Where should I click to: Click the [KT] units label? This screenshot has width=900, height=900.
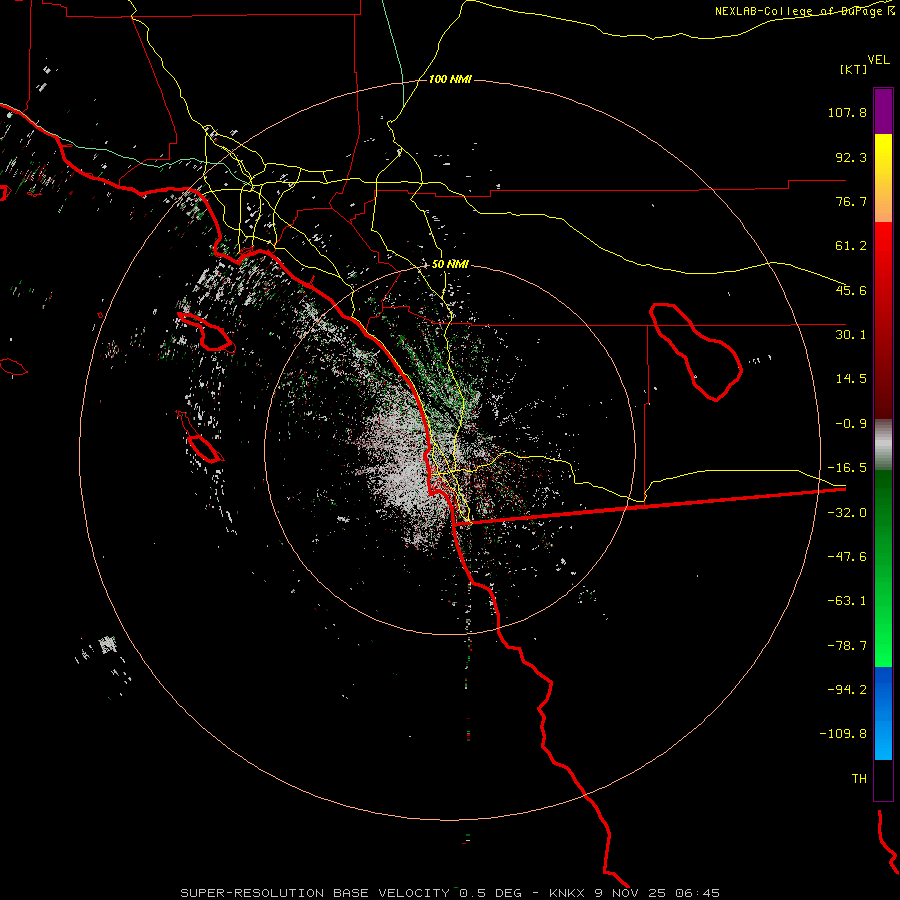854,69
